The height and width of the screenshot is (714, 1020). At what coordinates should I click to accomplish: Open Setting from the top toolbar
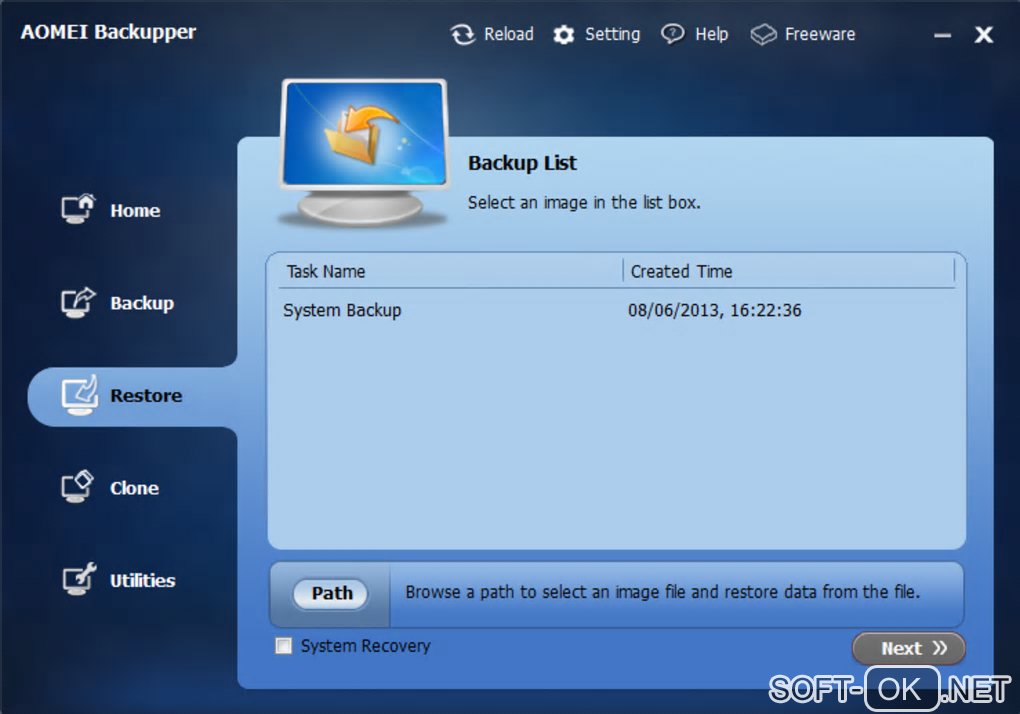612,34
